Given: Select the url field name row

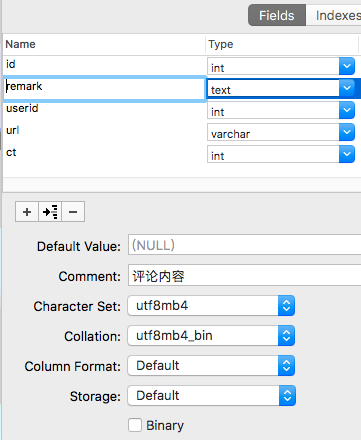Looking at the screenshot, I should click(x=104, y=131).
